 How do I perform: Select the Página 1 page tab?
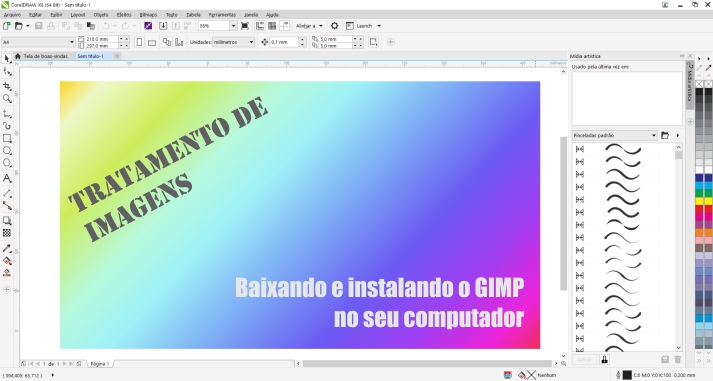coord(99,364)
